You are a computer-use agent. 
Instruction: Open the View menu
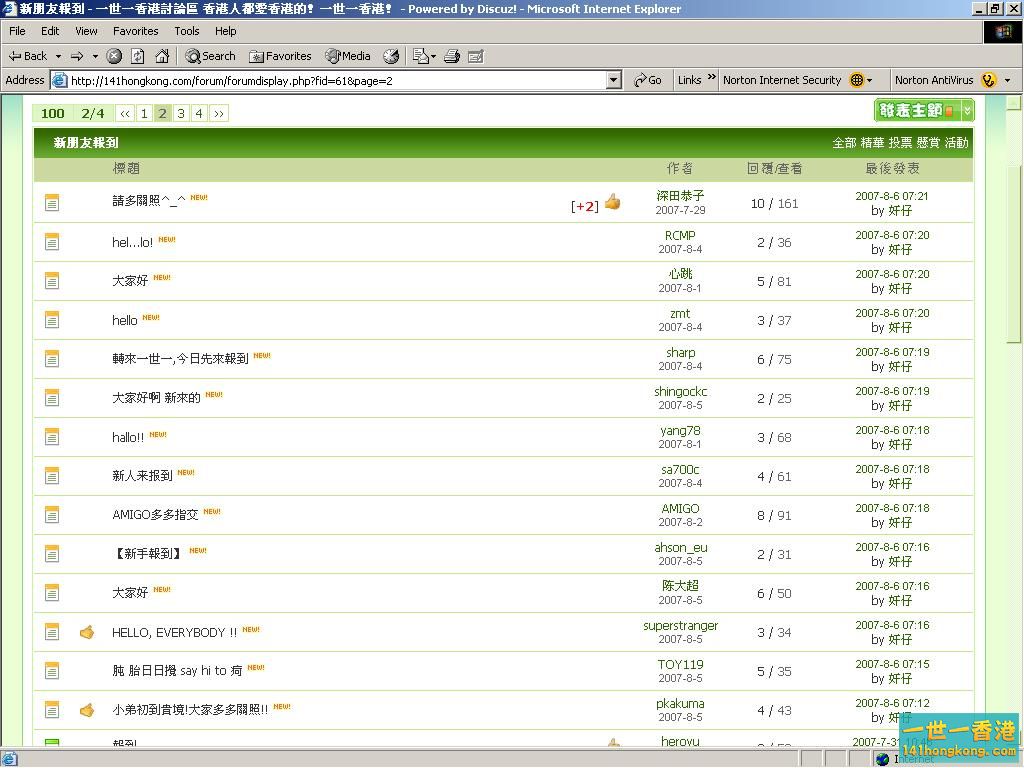(x=86, y=31)
